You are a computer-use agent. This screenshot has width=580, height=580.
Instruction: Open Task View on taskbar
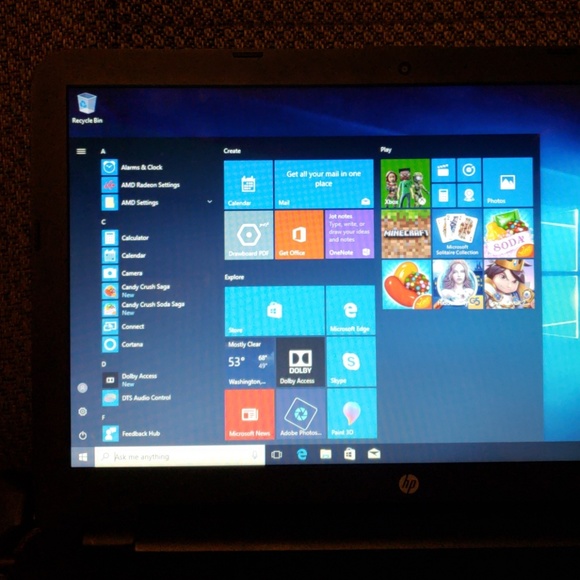point(276,455)
